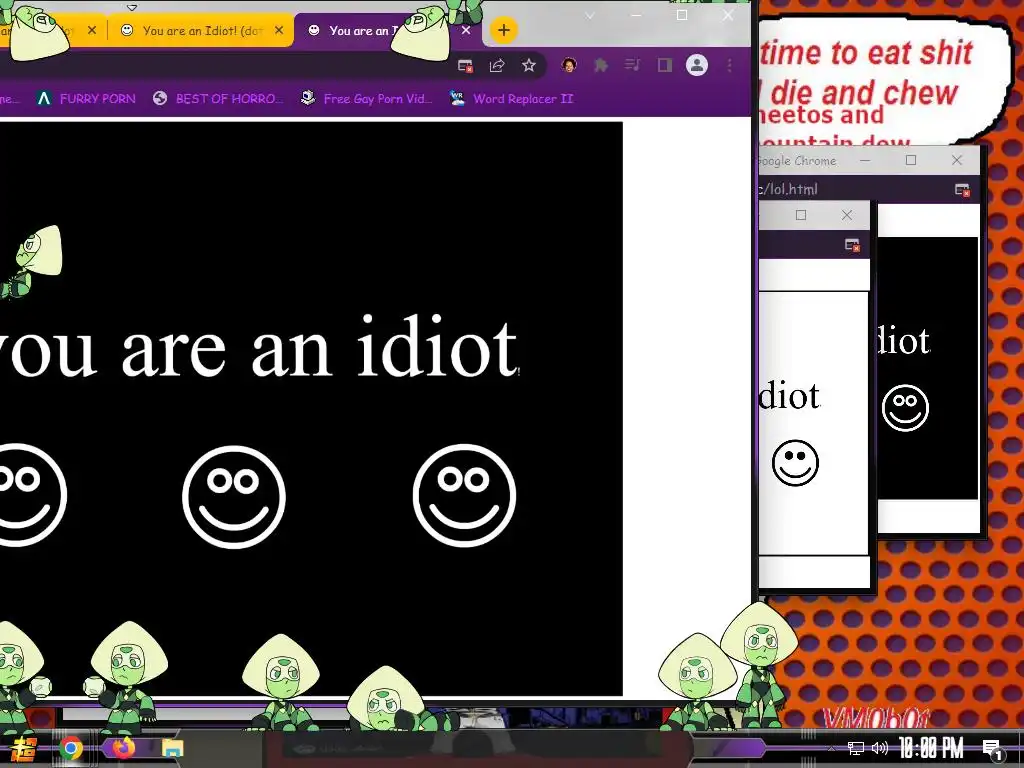Click the pop-up blocked icon in main address bar
Image resolution: width=1024 pixels, height=768 pixels.
click(465, 65)
